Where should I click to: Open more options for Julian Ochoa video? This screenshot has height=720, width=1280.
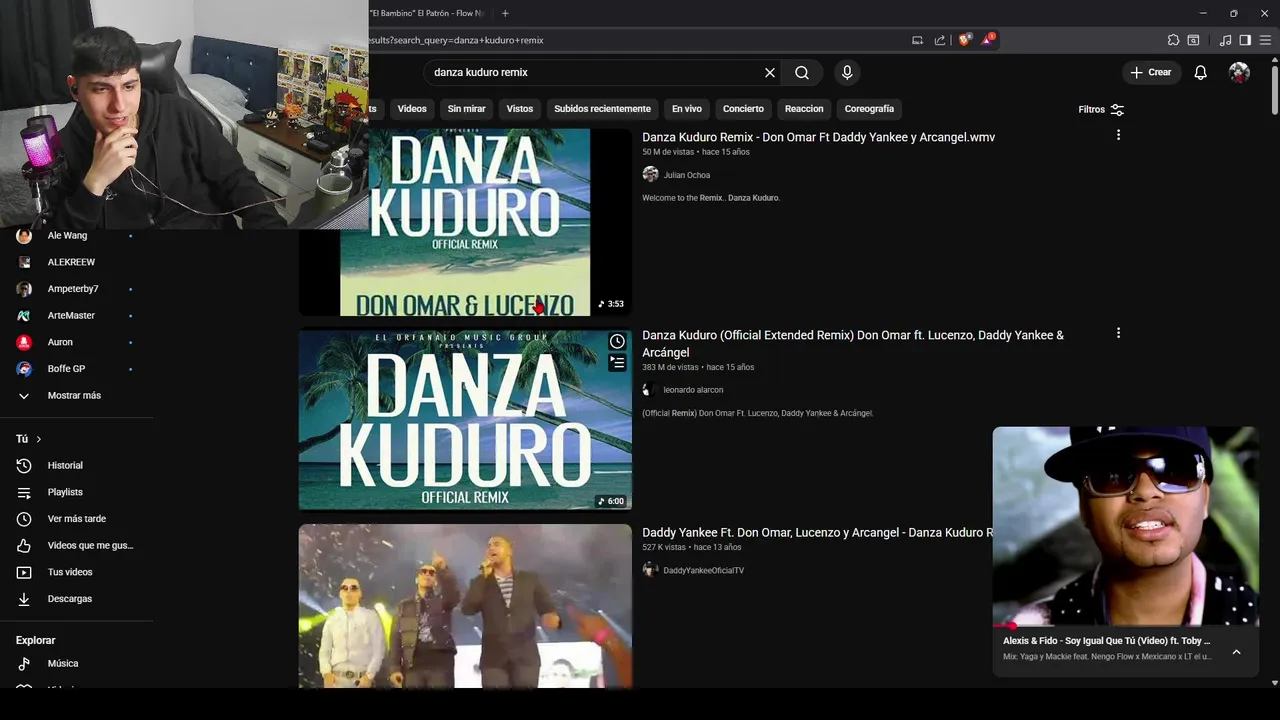[x=1118, y=135]
